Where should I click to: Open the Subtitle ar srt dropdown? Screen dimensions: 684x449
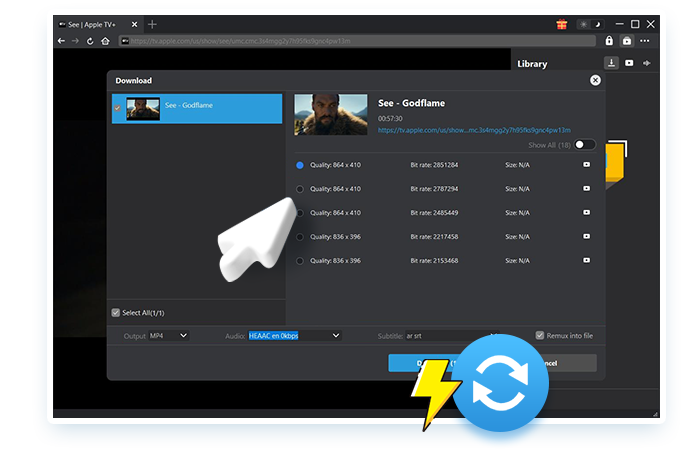pos(451,336)
